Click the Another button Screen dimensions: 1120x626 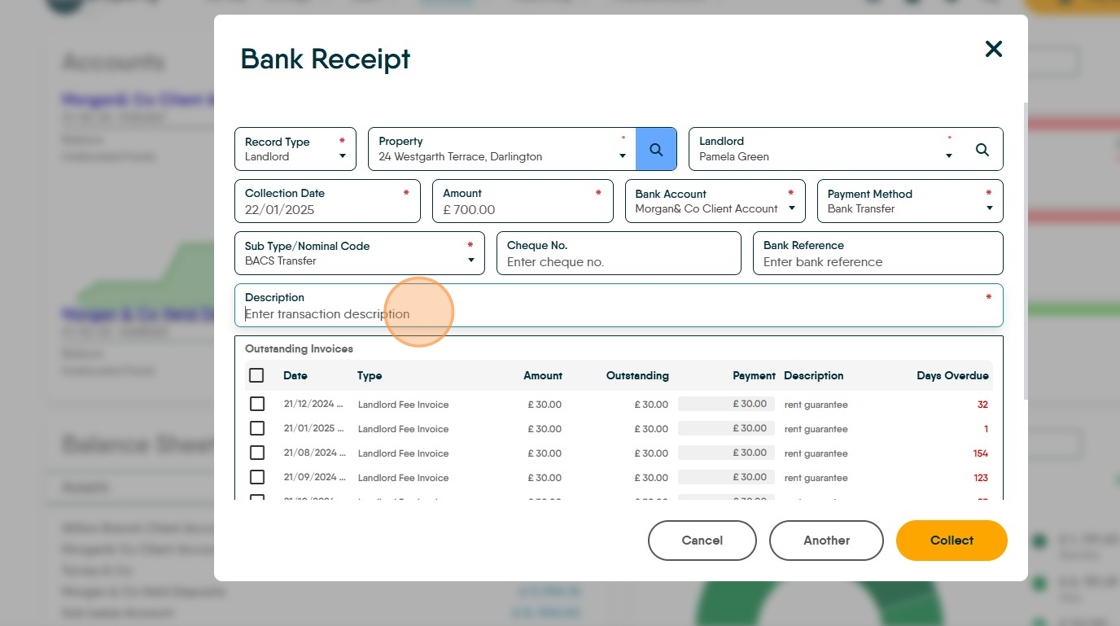[826, 540]
